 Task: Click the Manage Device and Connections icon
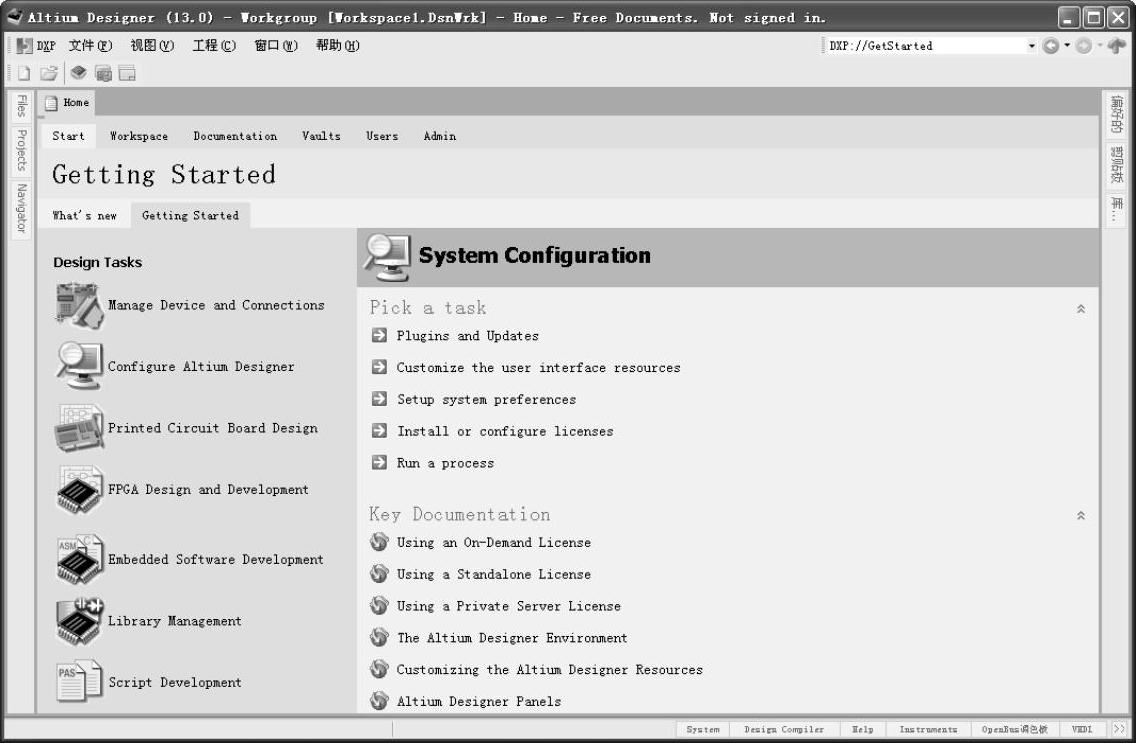tap(79, 305)
